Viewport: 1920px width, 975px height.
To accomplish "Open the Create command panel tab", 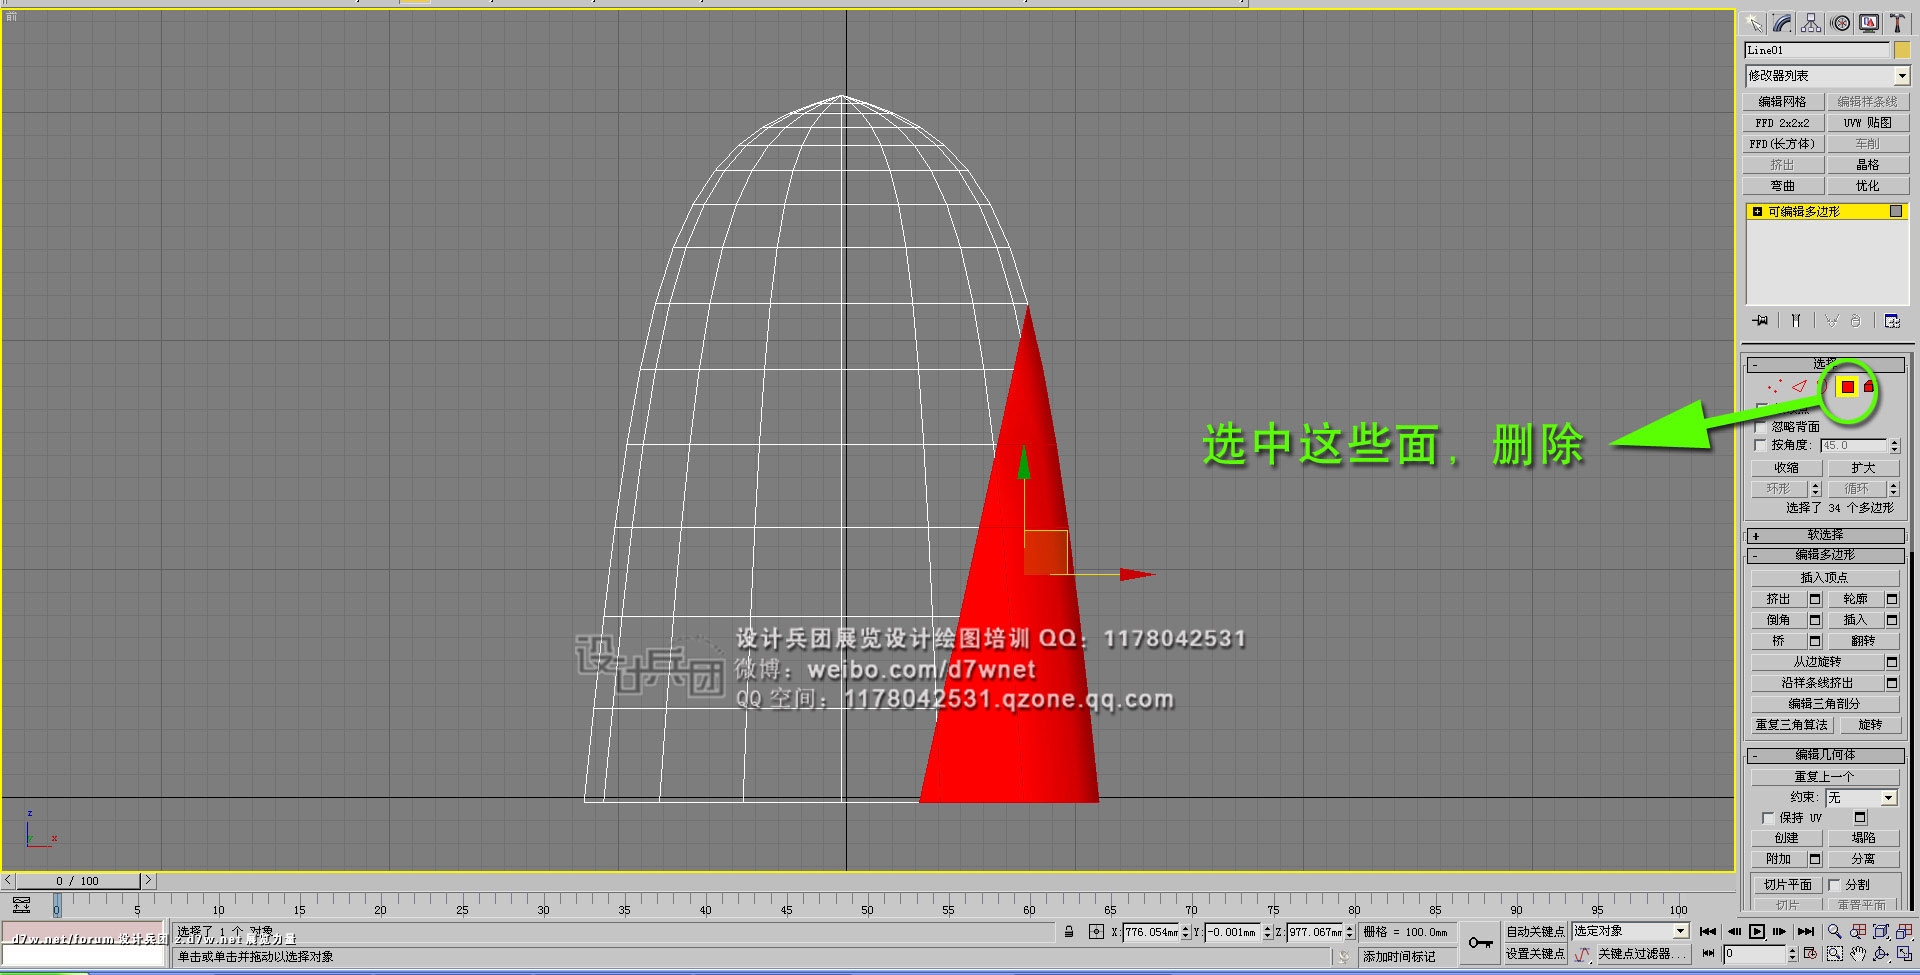I will click(x=1753, y=23).
